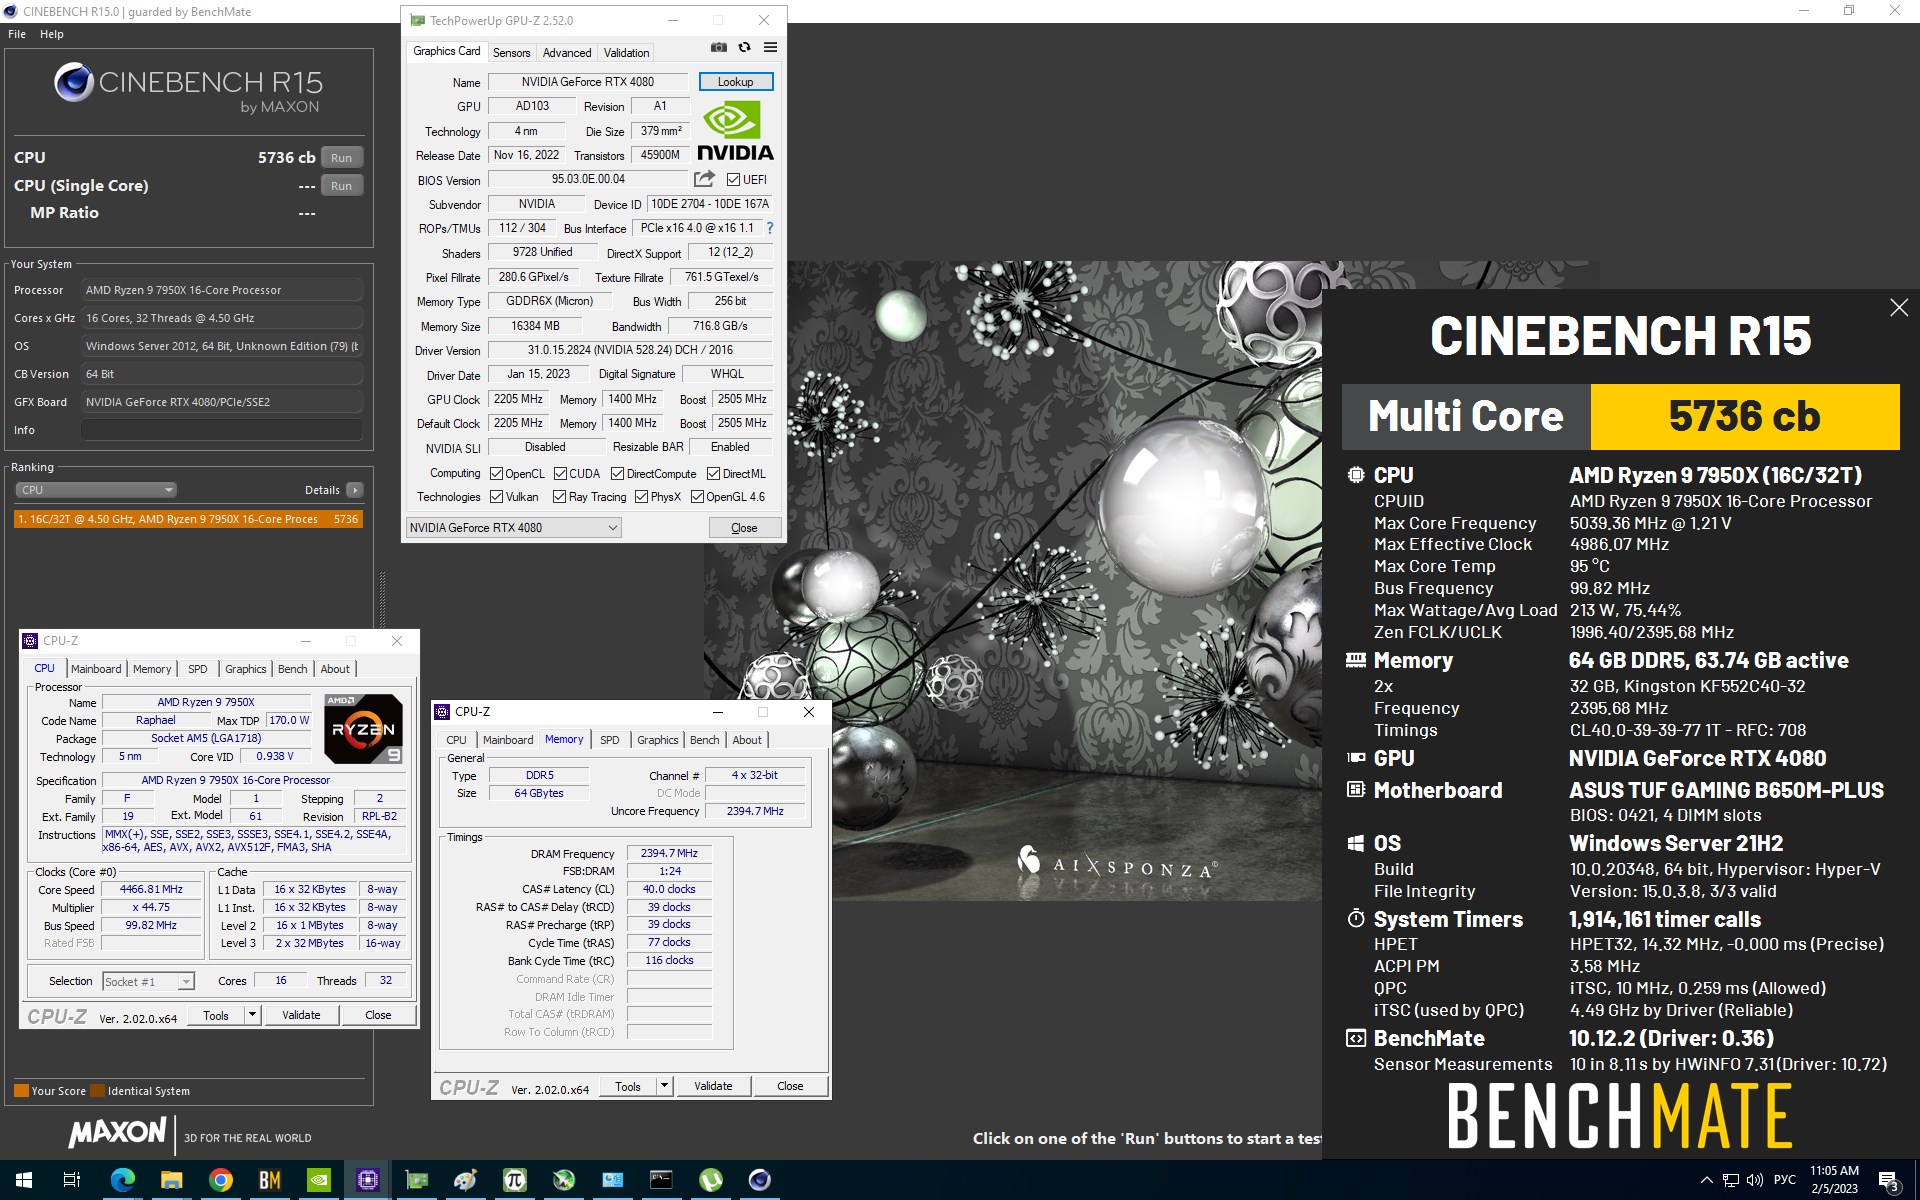The image size is (1920, 1200).
Task: Open the Cinebench Help menu
Action: click(52, 34)
